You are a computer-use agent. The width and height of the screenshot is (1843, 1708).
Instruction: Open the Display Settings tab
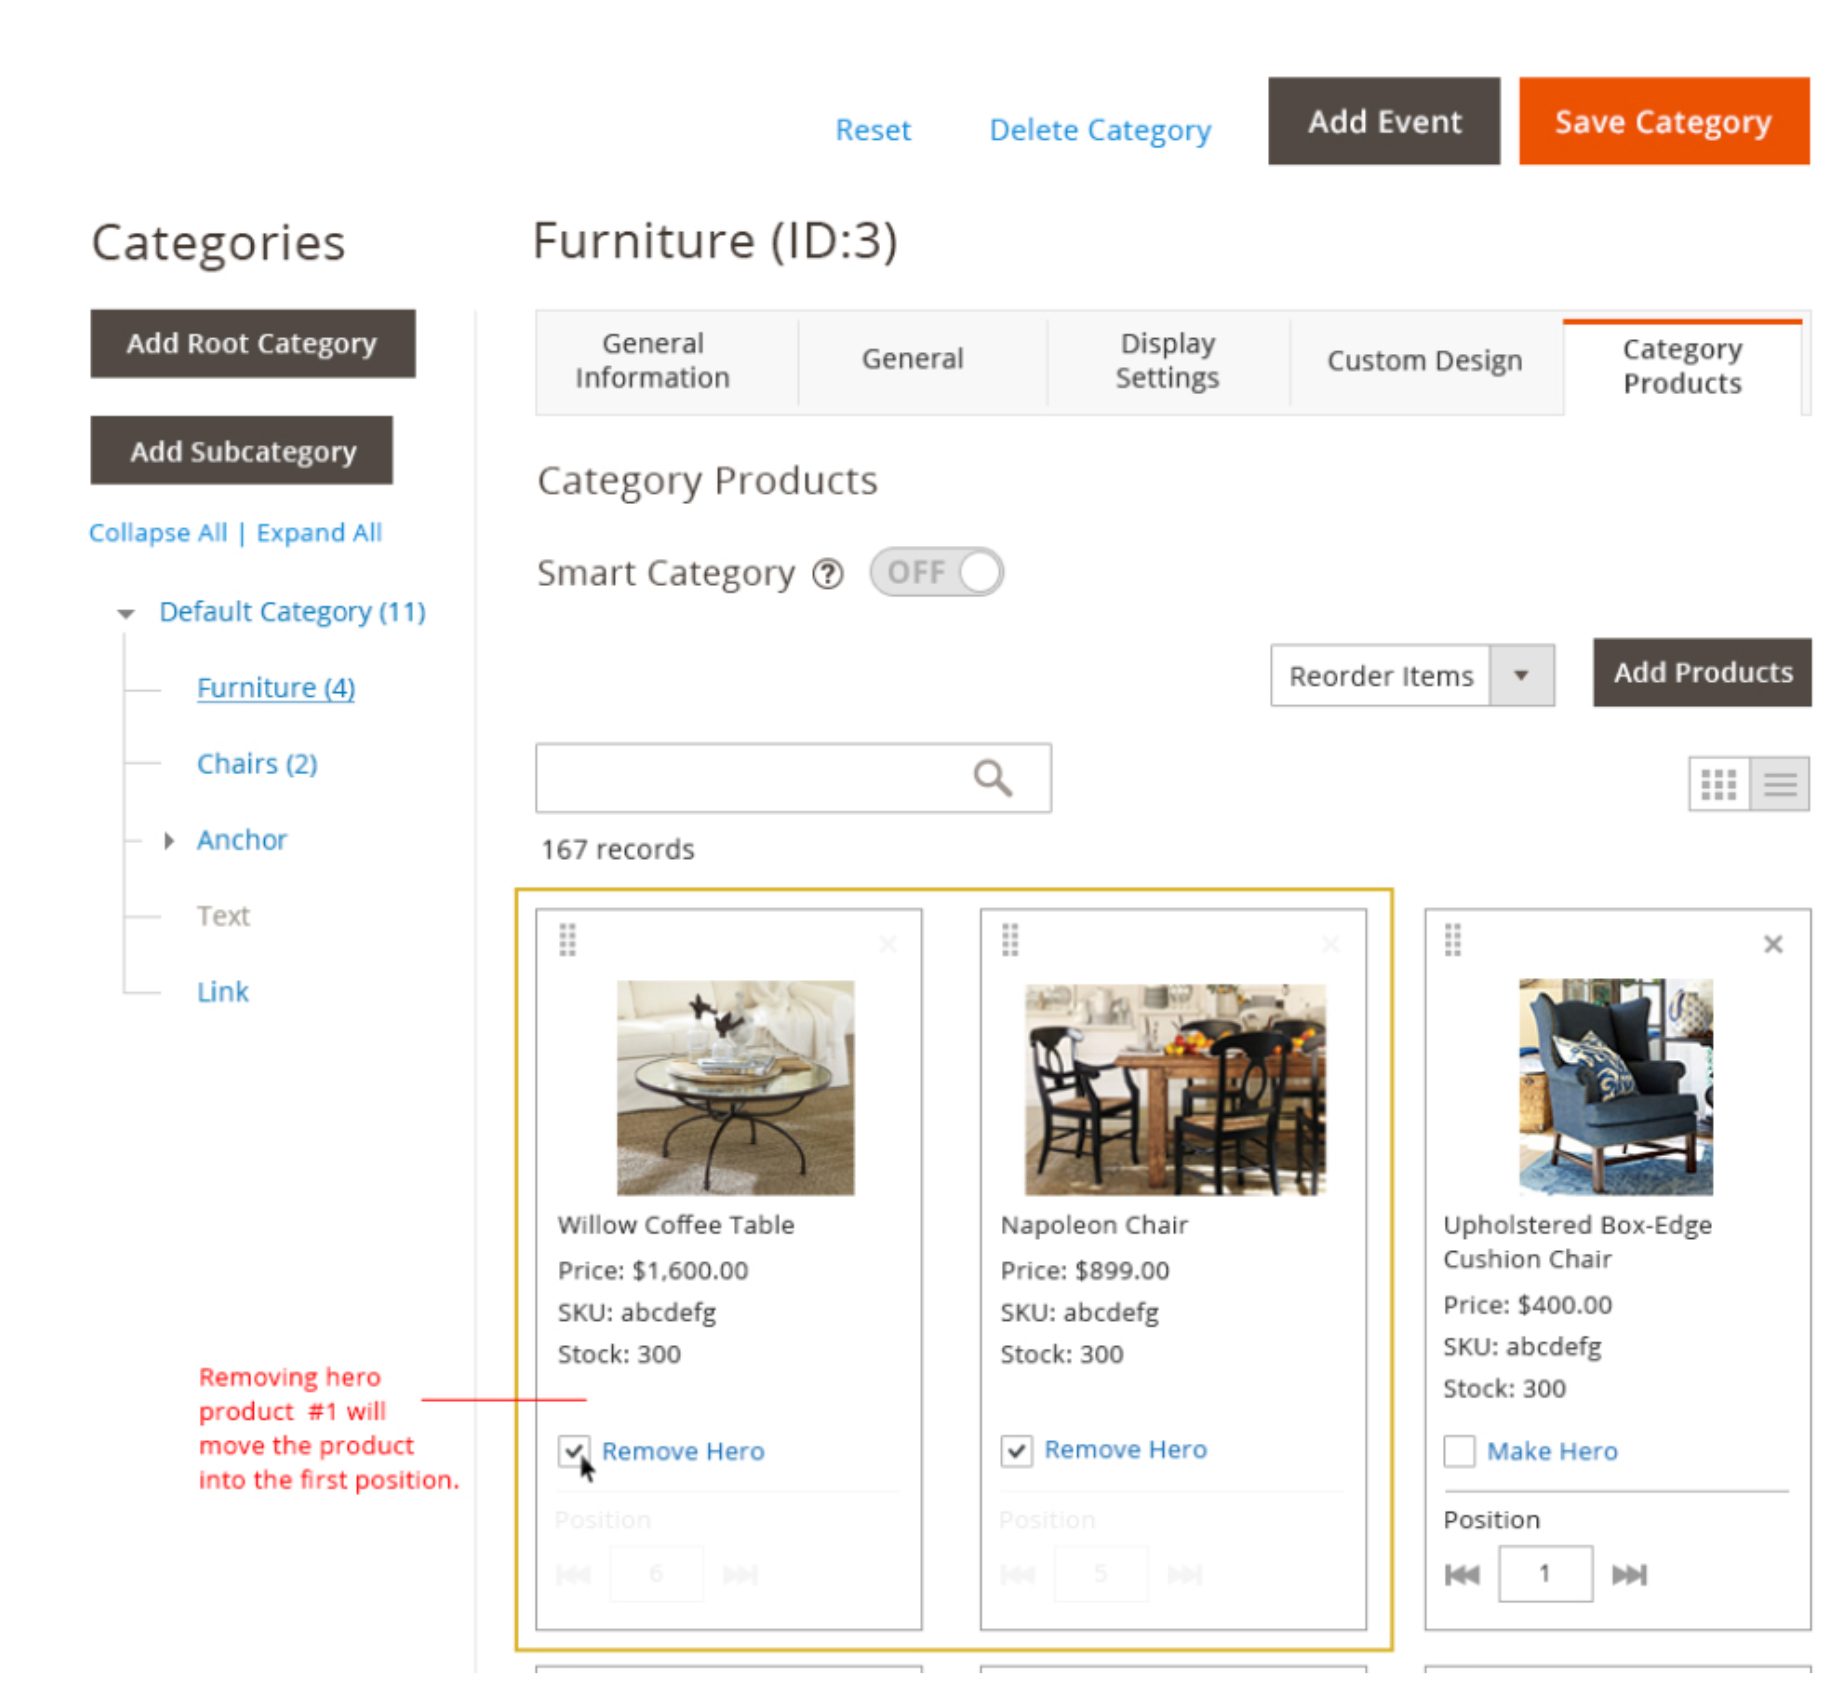[1168, 361]
